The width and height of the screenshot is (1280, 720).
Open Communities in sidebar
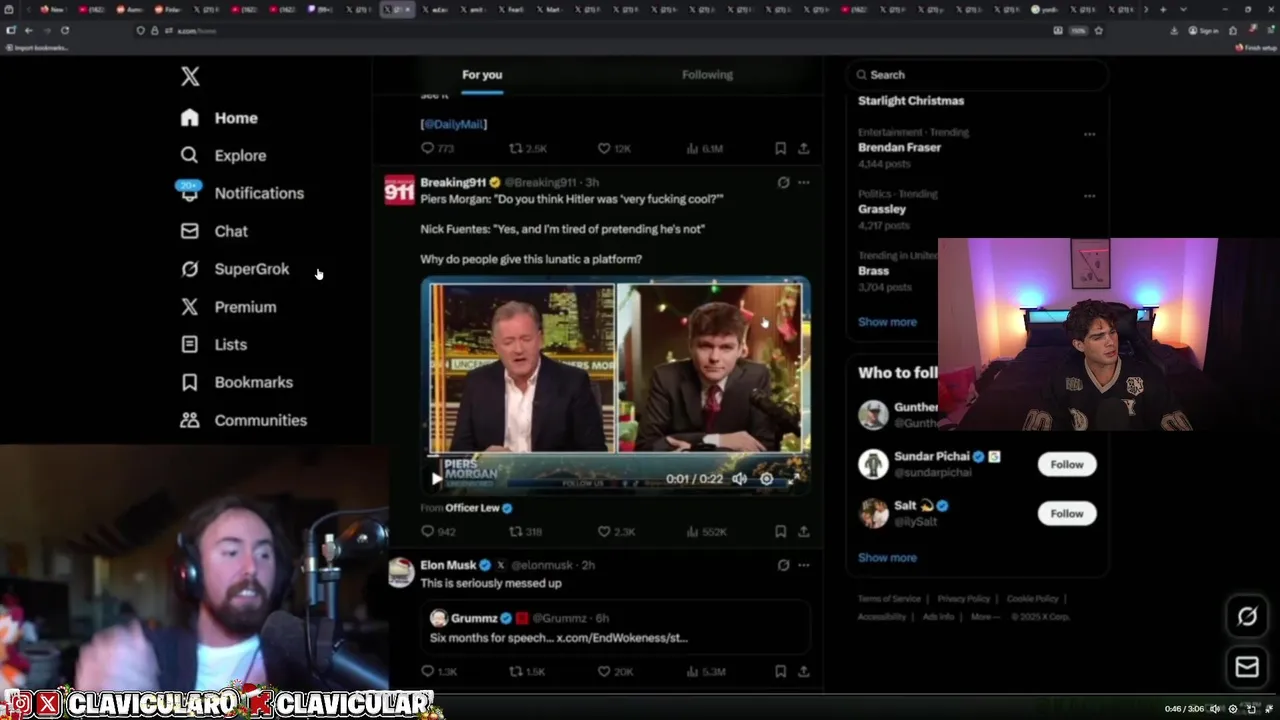point(243,420)
